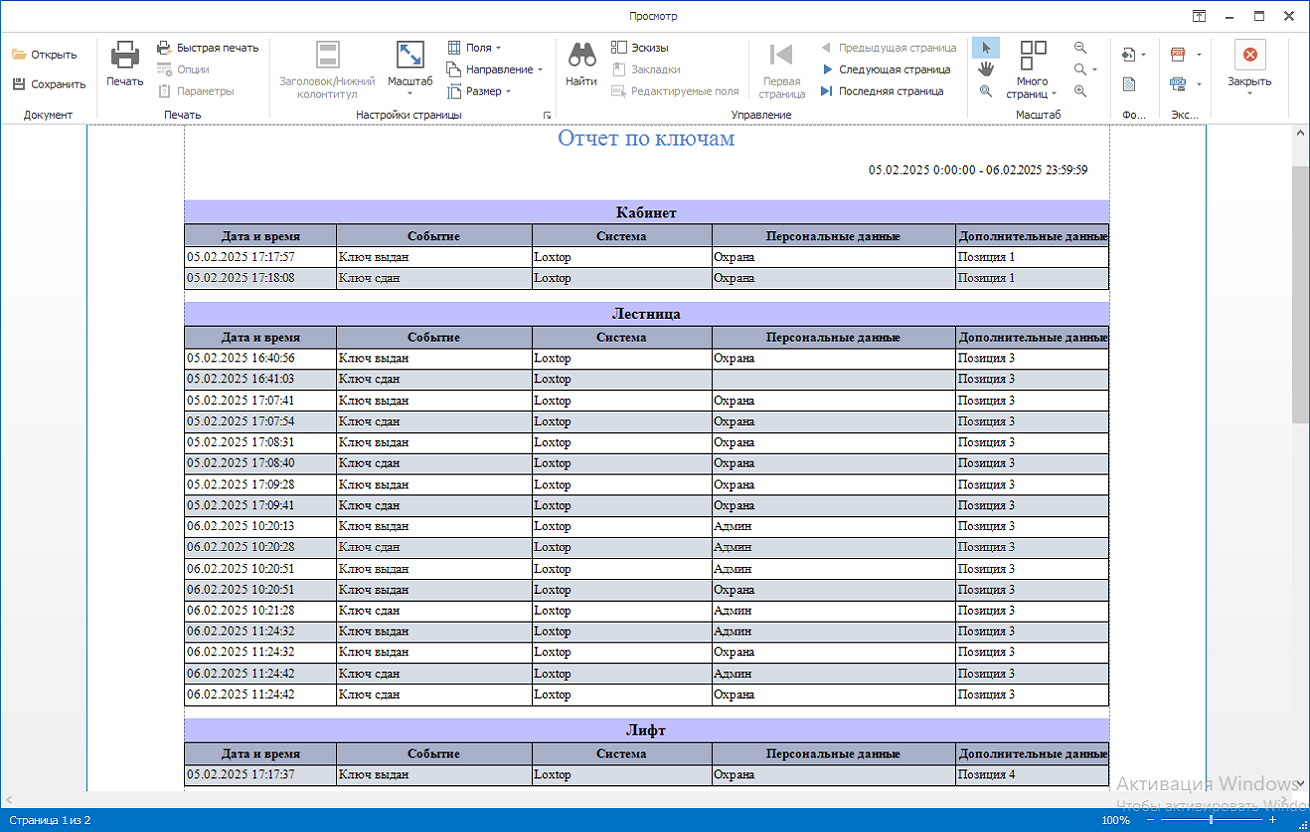This screenshot has width=1310, height=832.
Task: Click the Быстрая печать quick print icon
Action: (x=165, y=48)
